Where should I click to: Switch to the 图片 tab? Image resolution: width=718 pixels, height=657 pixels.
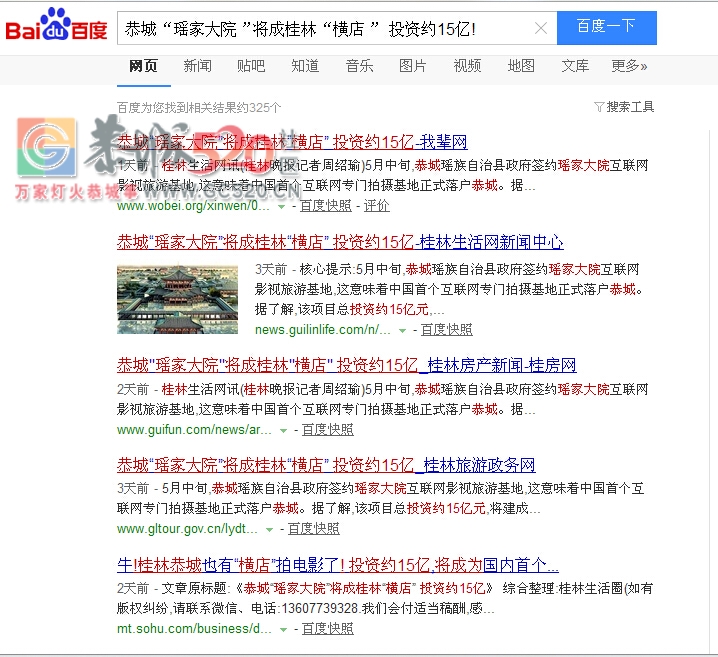[x=413, y=66]
